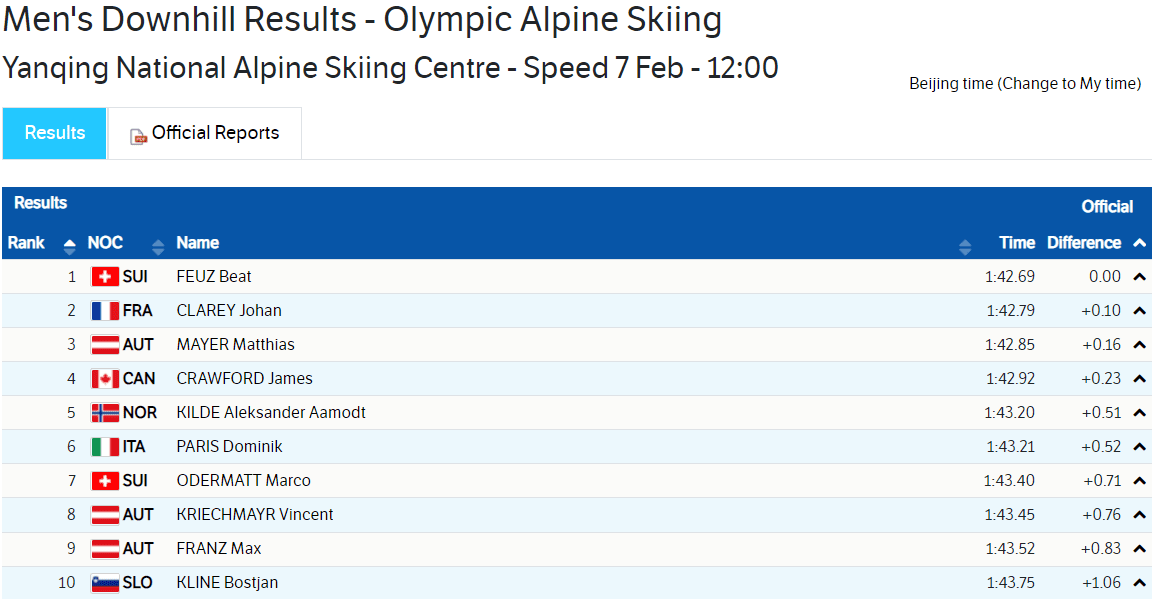Screen dimensions: 1153x599
Task: Click the Switzerland flag beside FEUZ Beat
Action: [x=105, y=277]
